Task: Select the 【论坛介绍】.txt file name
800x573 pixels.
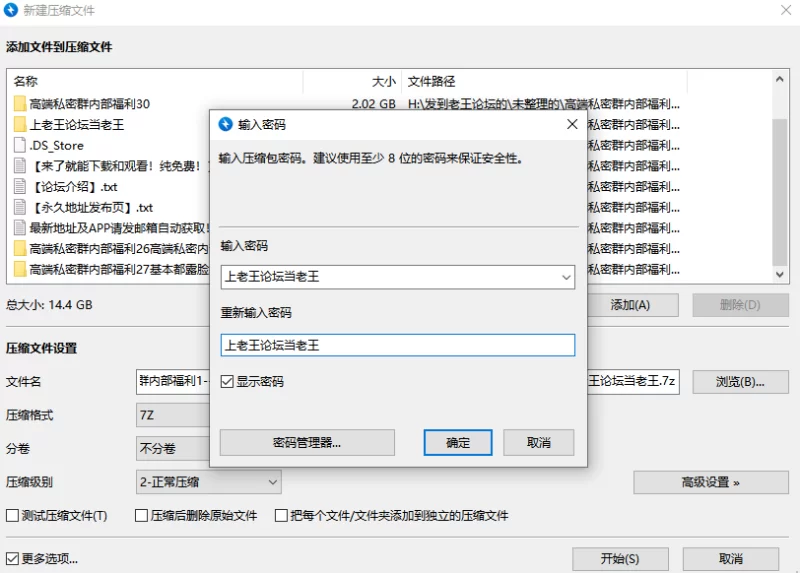Action: pos(74,187)
